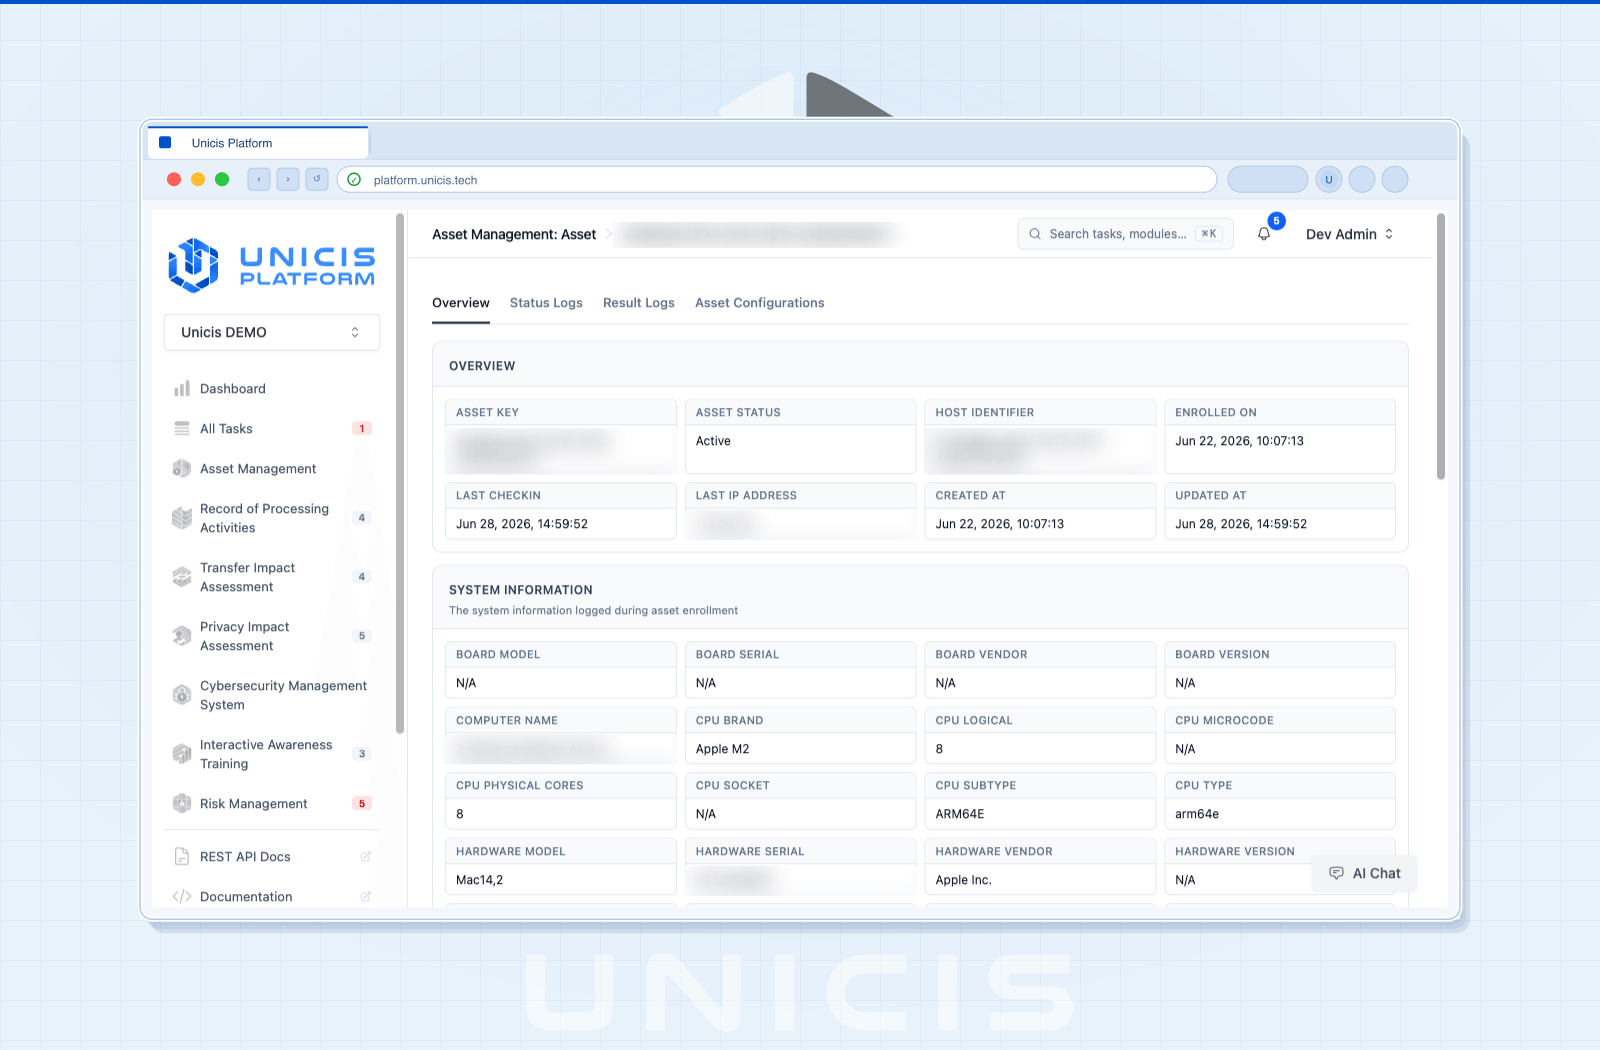Click the All Tasks list icon
1600x1050 pixels.
pos(182,428)
